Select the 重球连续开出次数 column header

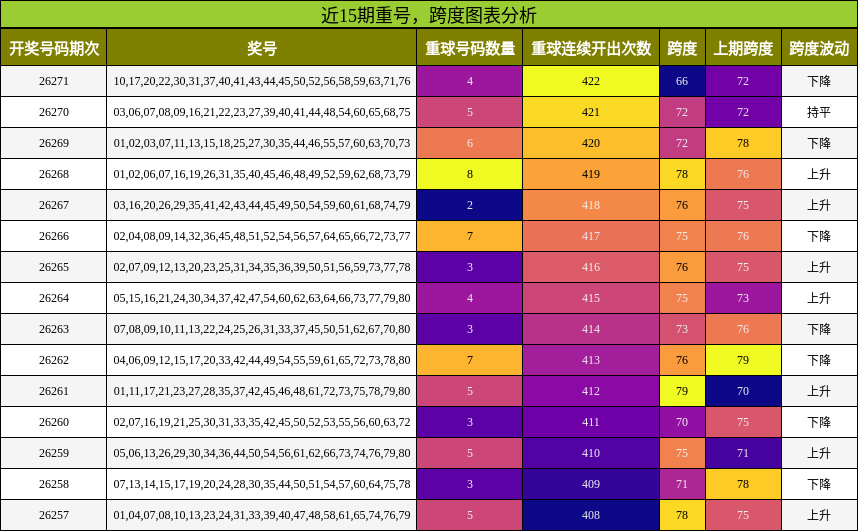click(x=591, y=48)
